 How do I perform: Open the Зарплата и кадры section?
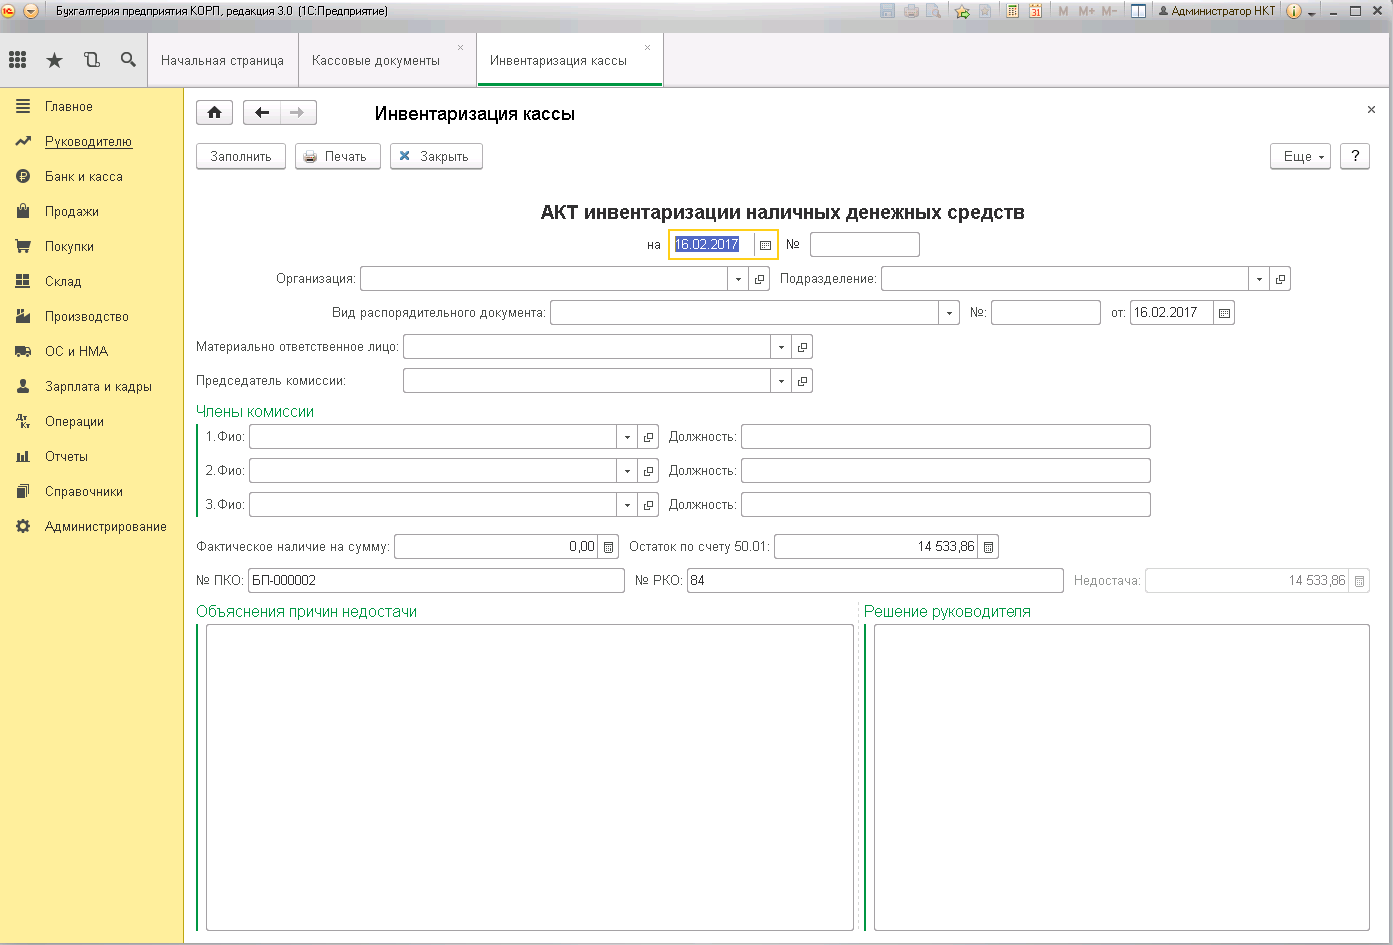[x=98, y=386]
